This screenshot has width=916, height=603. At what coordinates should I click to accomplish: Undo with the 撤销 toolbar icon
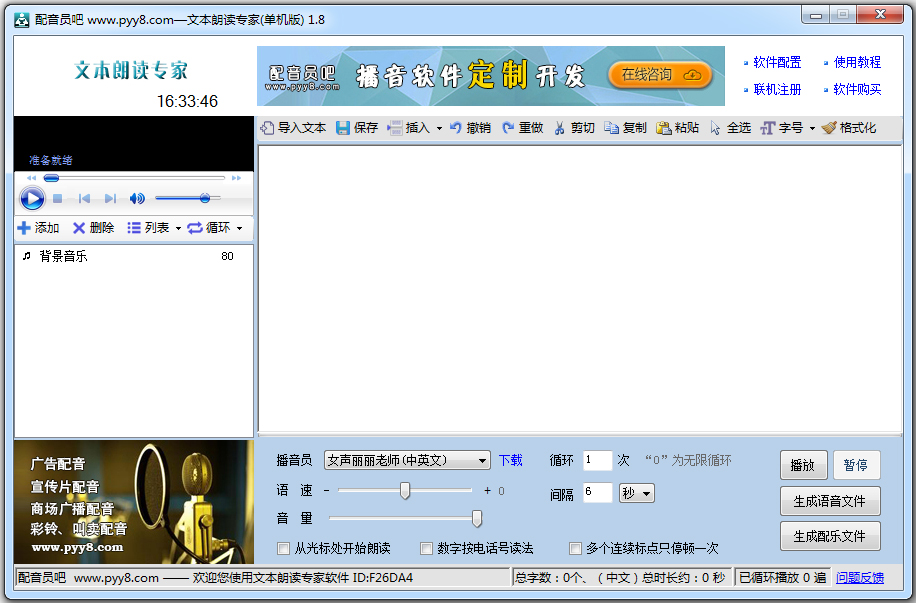coord(456,128)
